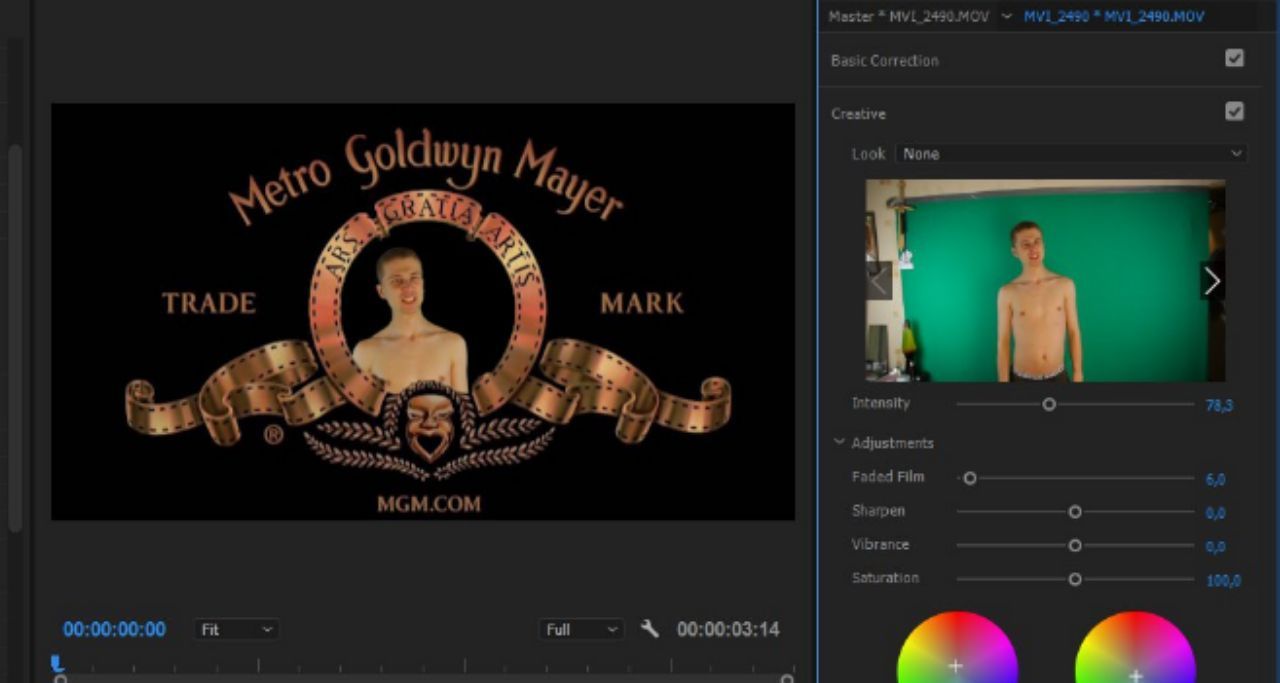Click the Vibrance value 0,0

1215,547
